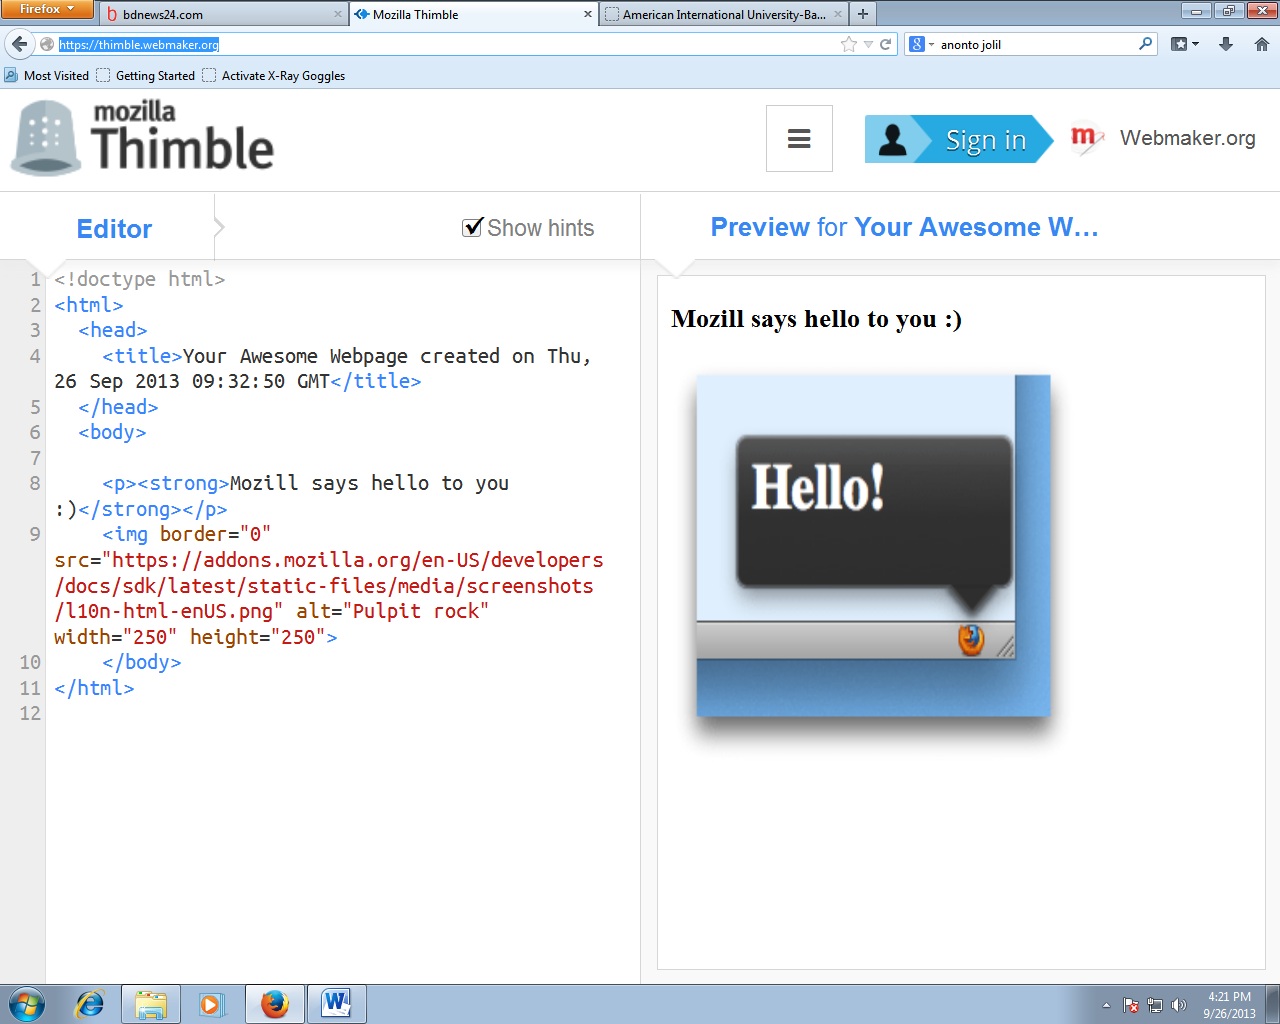Viewport: 1280px width, 1024px height.
Task: Click the search magnifier icon
Action: pyautogui.click(x=1146, y=44)
